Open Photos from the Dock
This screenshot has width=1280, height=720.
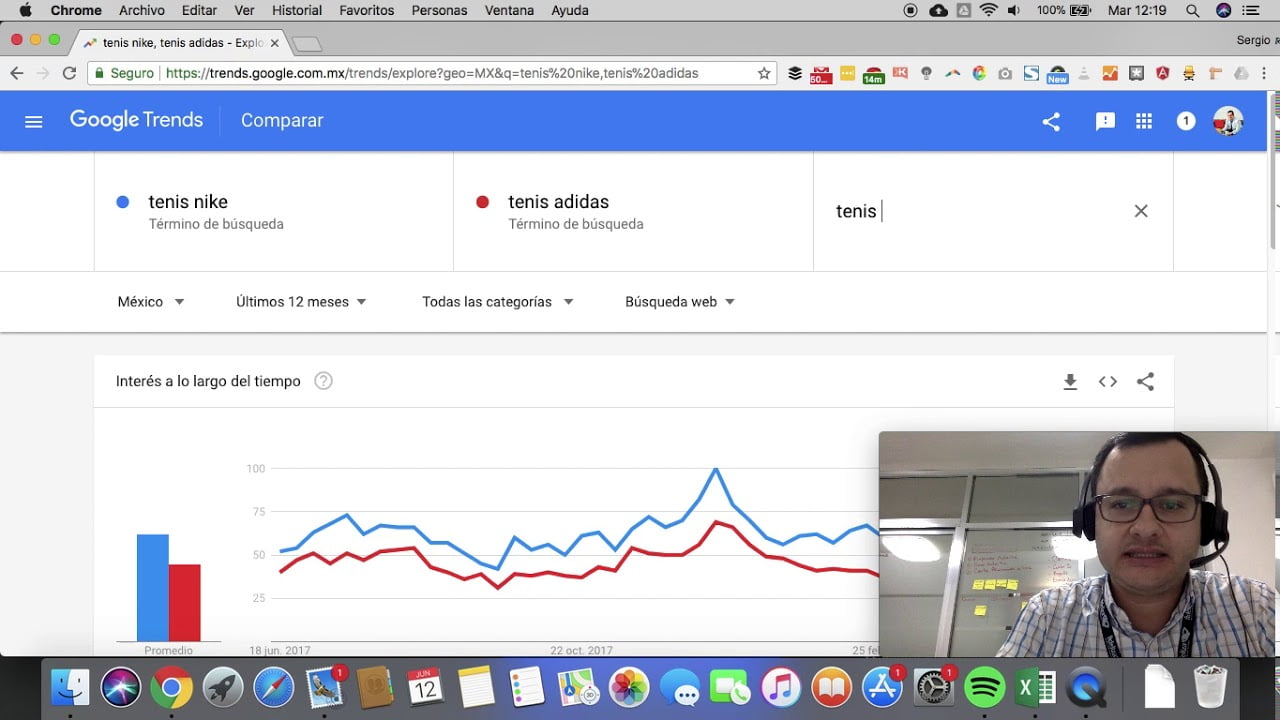[x=629, y=688]
